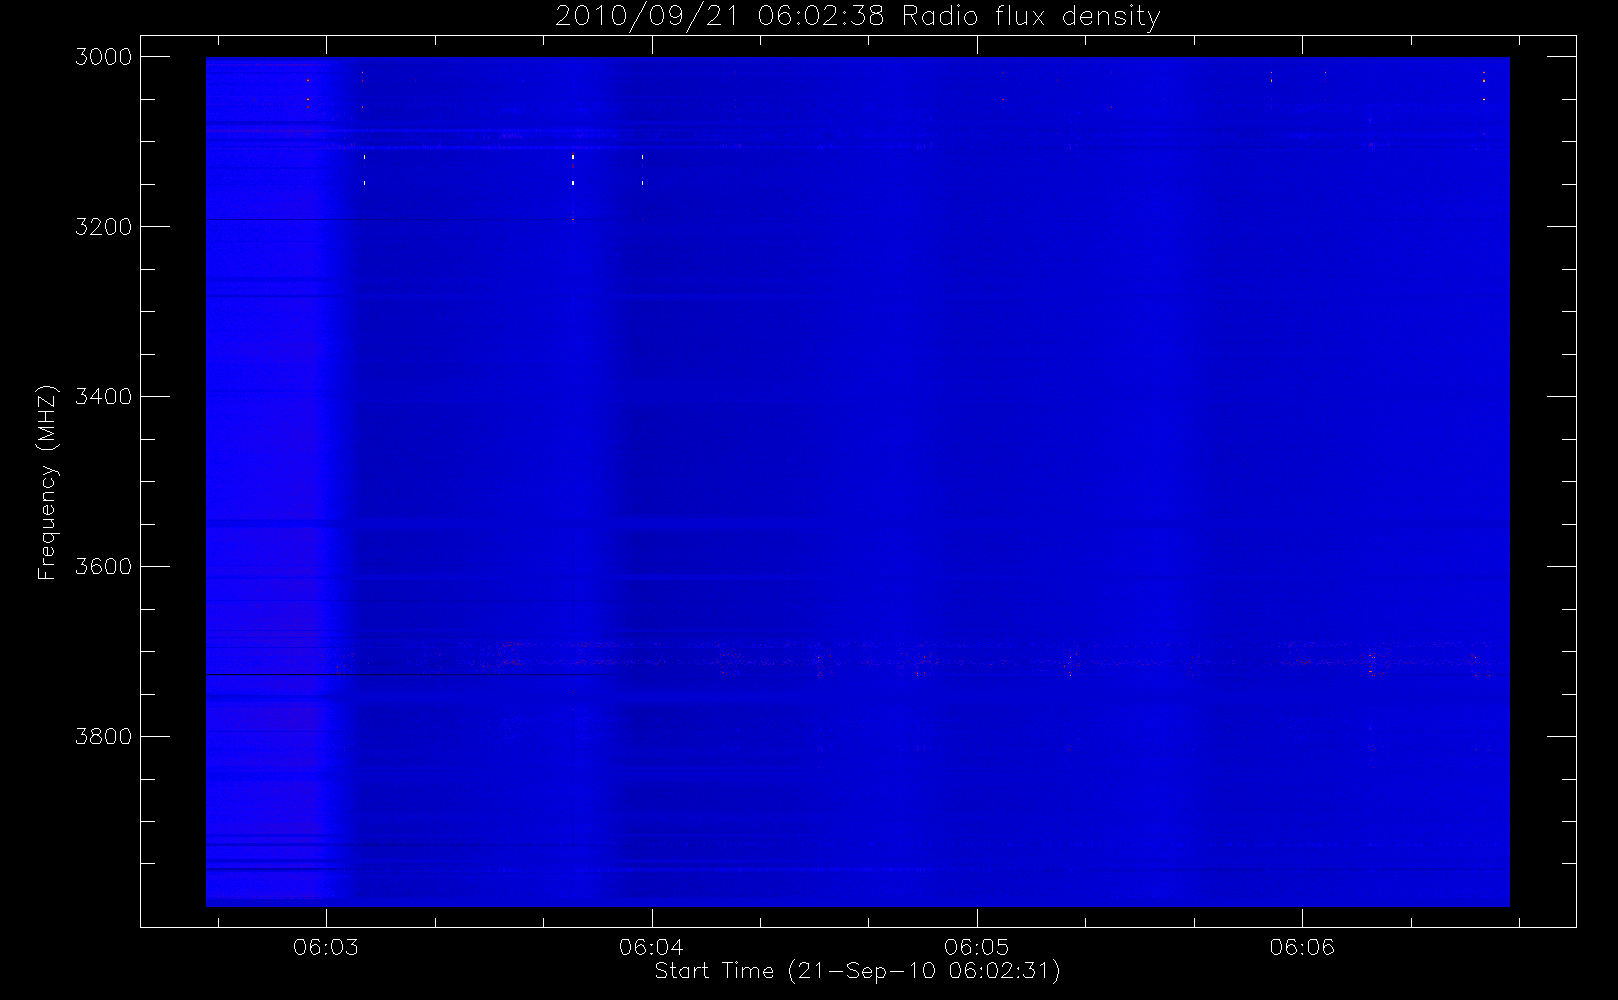This screenshot has width=1618, height=1000.
Task: Click the dark horizontal line near 3730 MHz
Action: (407, 675)
